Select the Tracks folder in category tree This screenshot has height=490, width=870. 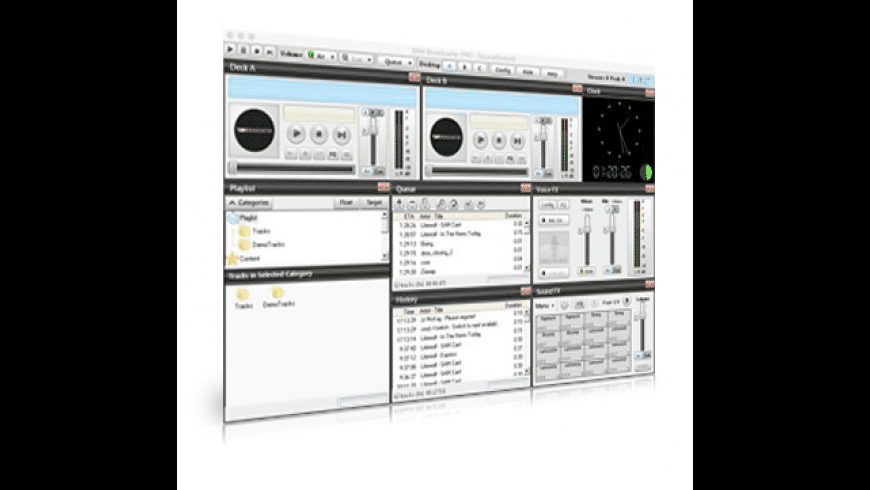254,231
